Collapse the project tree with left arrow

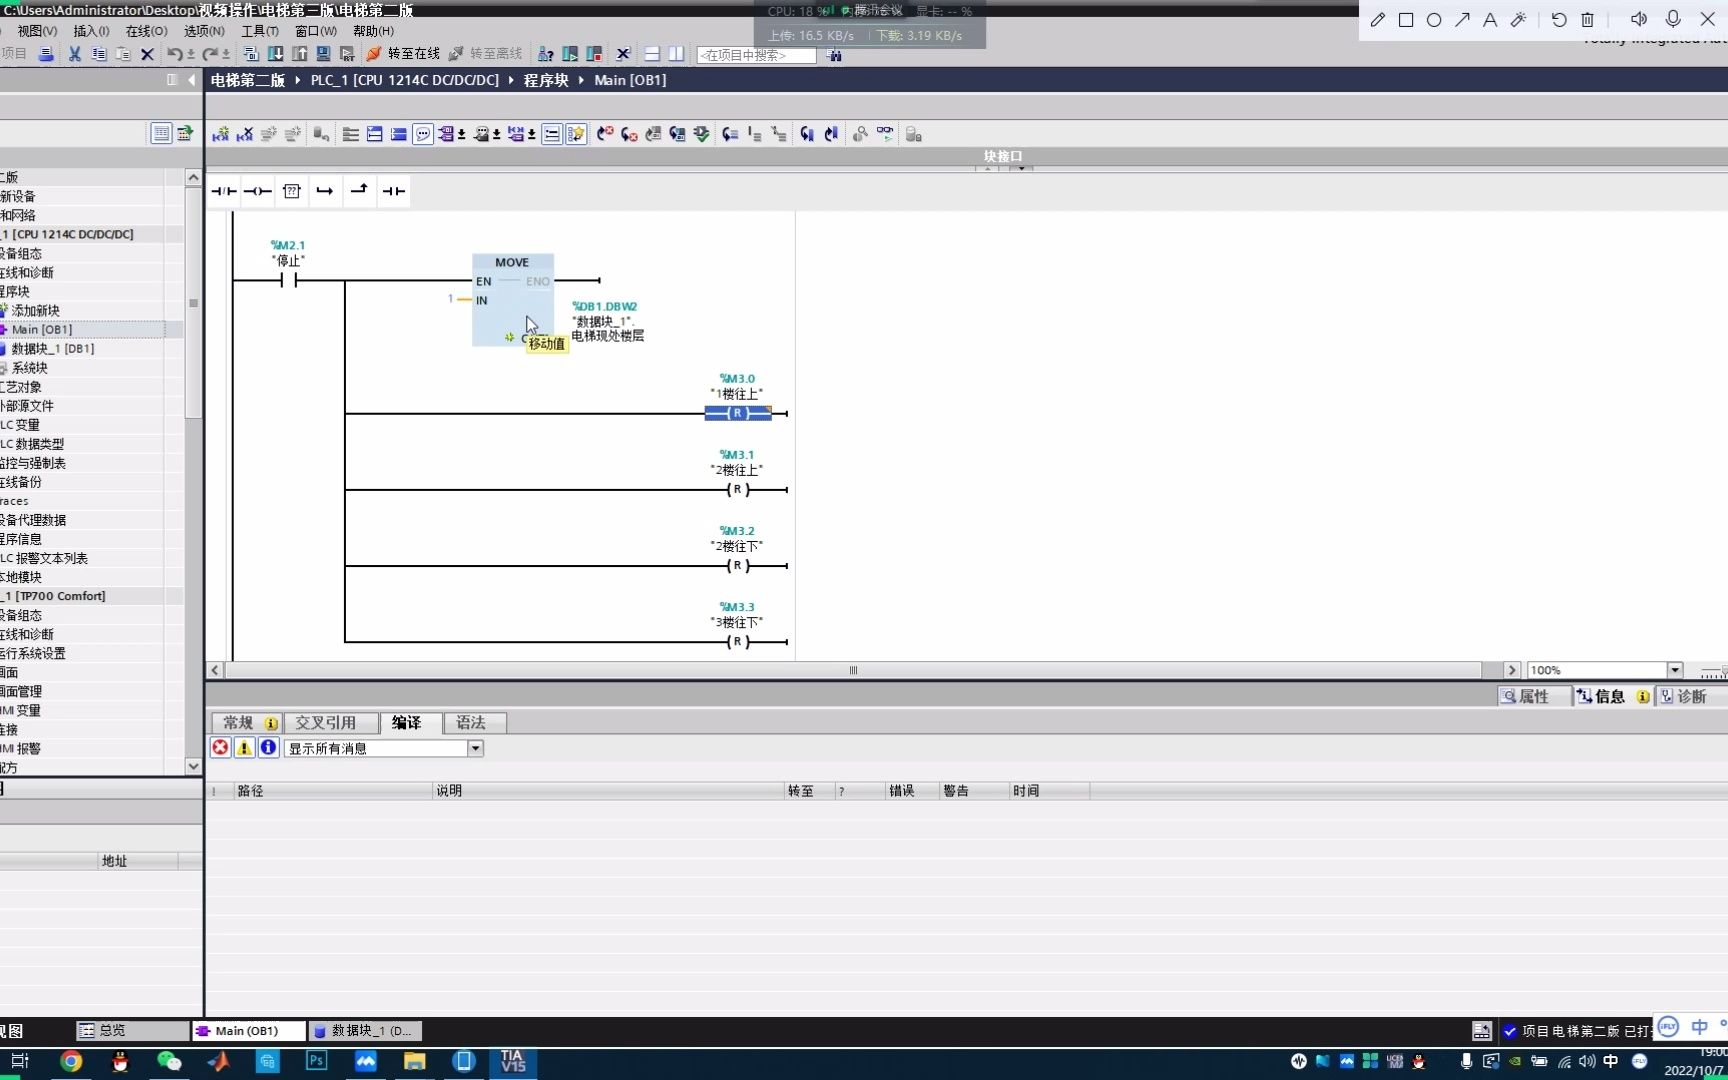tap(191, 80)
